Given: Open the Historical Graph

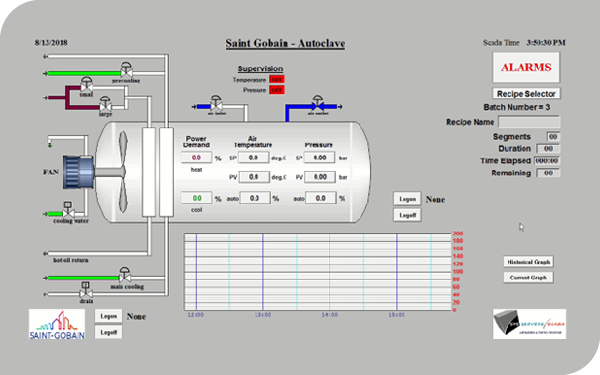Looking at the screenshot, I should (x=528, y=262).
